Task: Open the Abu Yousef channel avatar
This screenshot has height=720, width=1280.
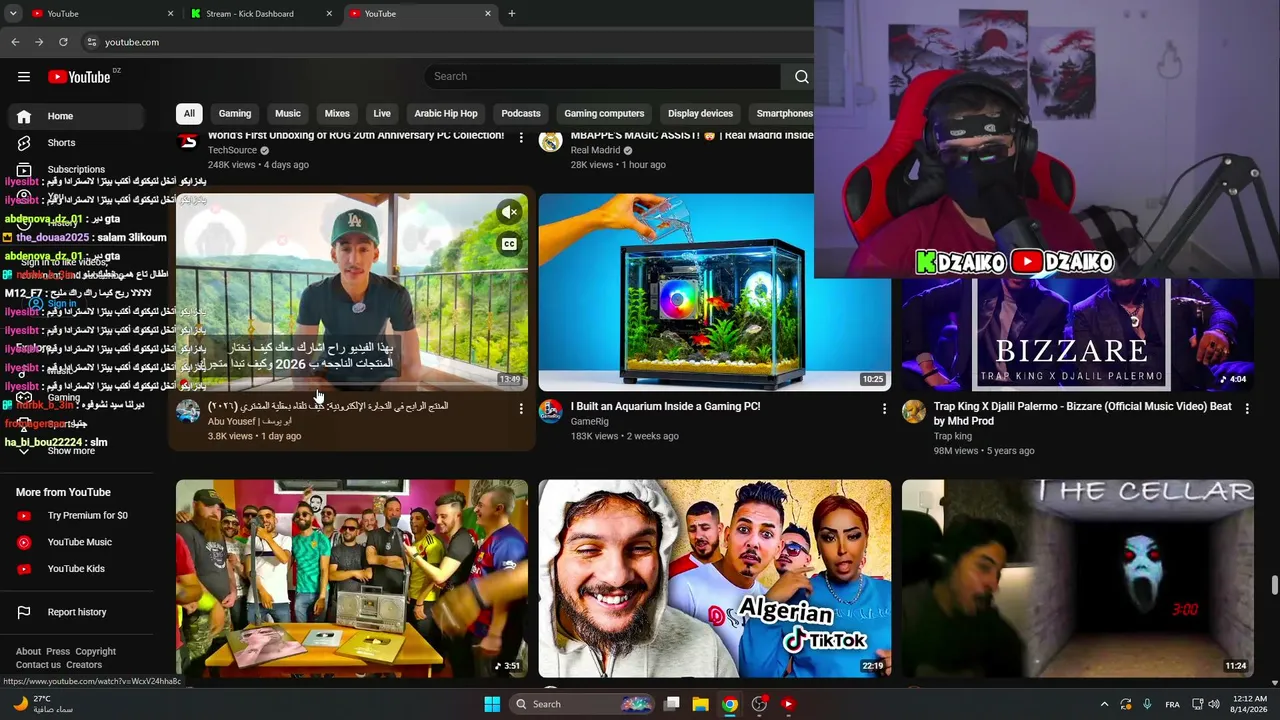Action: coord(188,411)
